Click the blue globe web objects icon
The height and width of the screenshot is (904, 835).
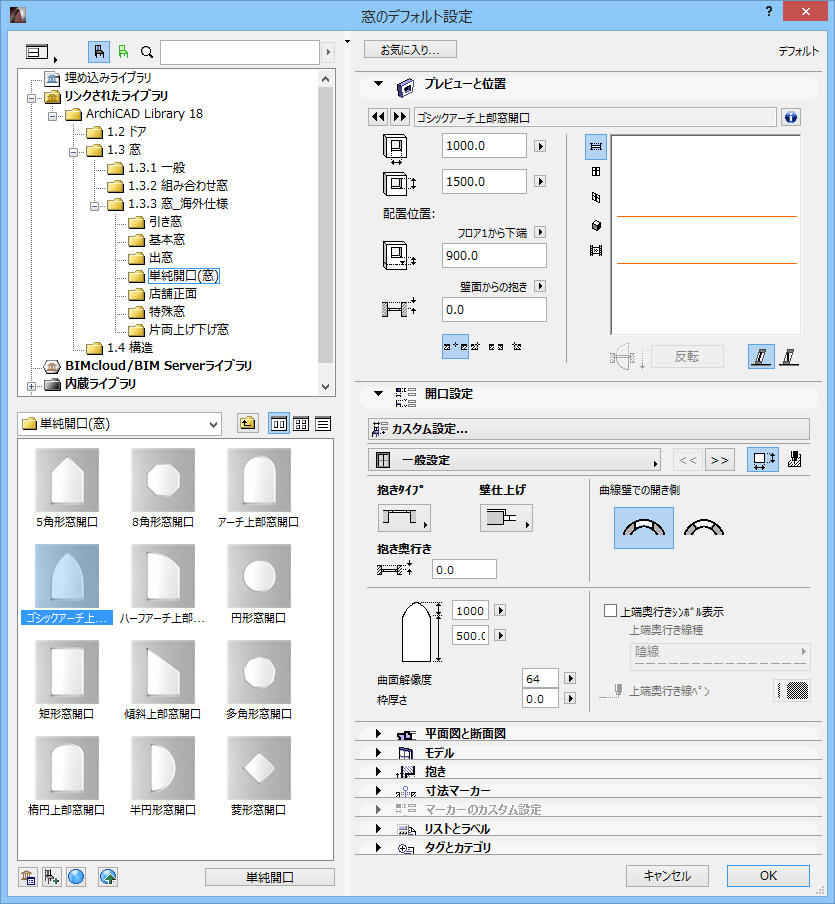click(x=76, y=877)
